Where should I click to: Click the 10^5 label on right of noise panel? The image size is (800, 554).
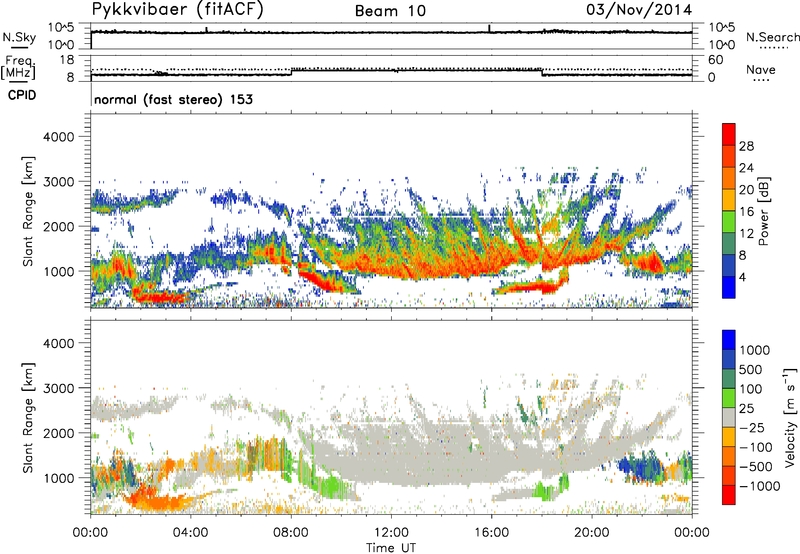[721, 27]
